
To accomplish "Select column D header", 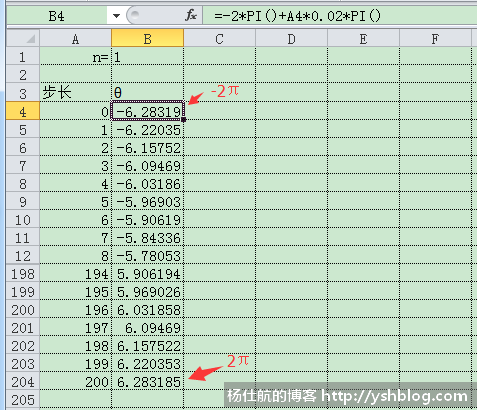I will pyautogui.click(x=292, y=39).
